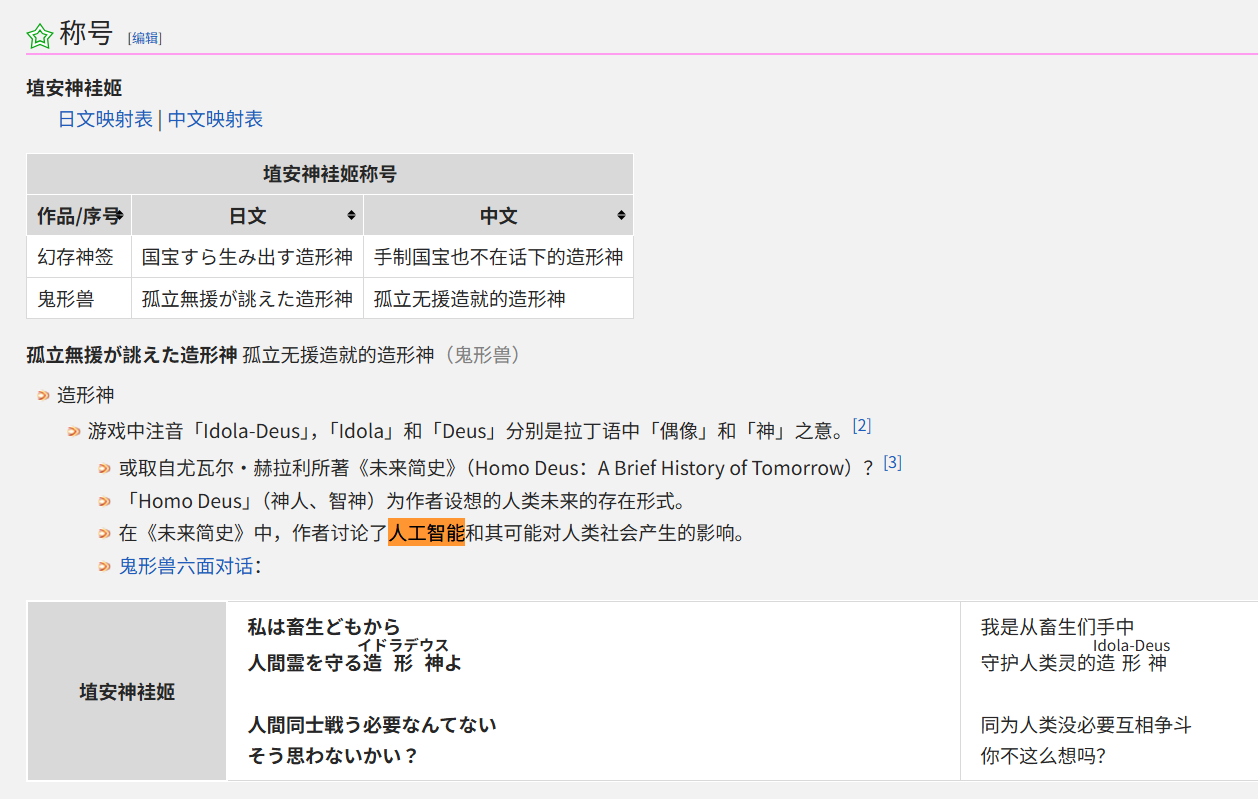Open the 编辑 link next to 称号
Image resolution: width=1258 pixels, height=799 pixels.
(x=143, y=38)
